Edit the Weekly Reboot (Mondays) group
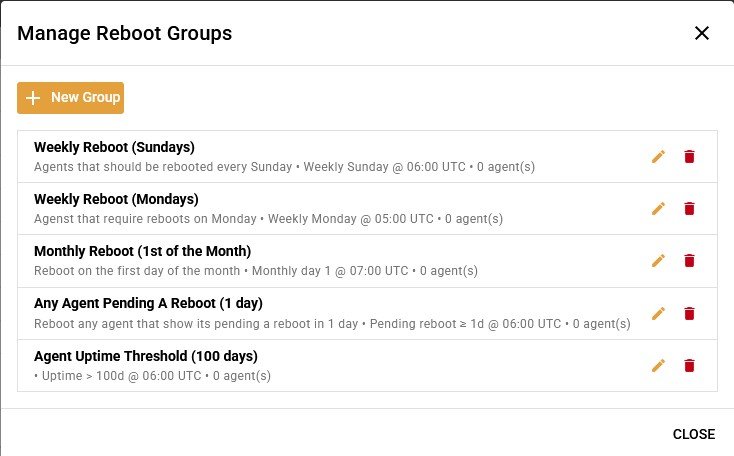The image size is (734, 456). tap(658, 209)
